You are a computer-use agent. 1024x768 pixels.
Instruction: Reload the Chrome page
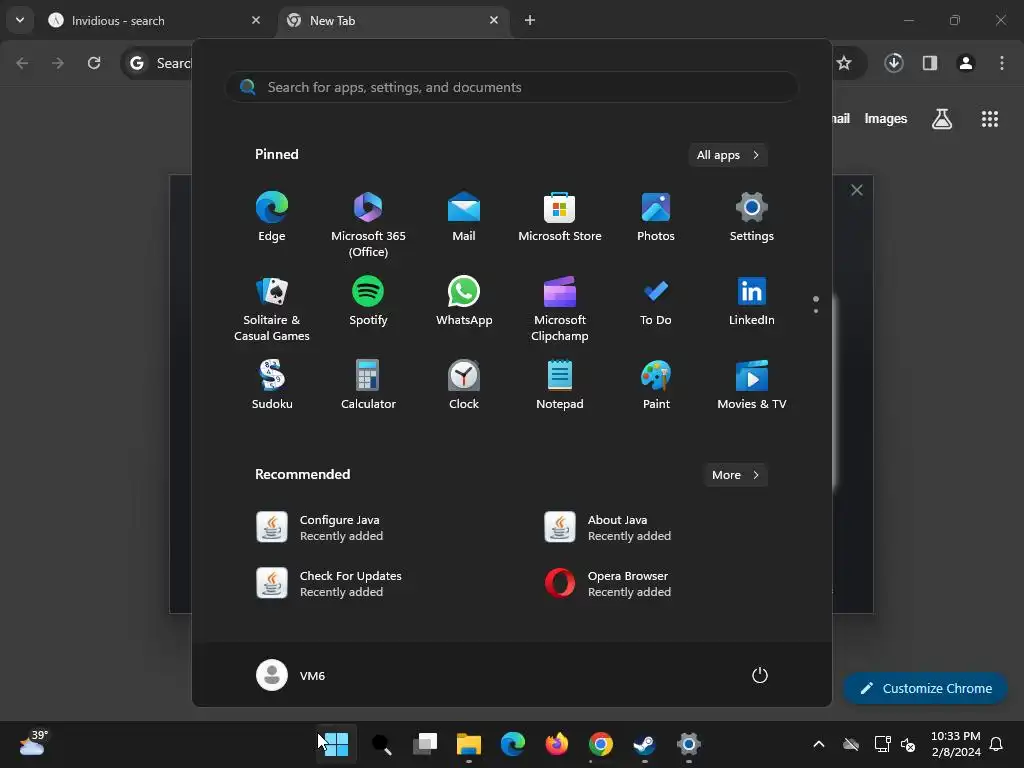94,63
